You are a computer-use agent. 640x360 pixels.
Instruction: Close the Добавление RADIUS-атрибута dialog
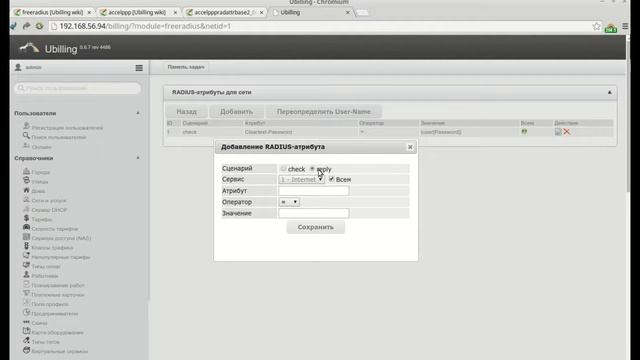(410, 147)
